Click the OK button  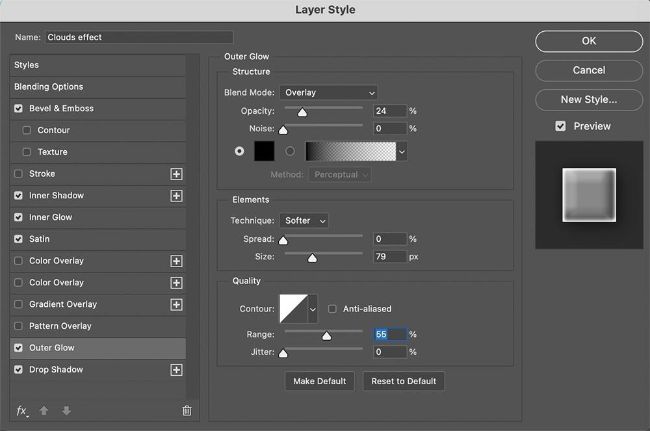point(588,41)
